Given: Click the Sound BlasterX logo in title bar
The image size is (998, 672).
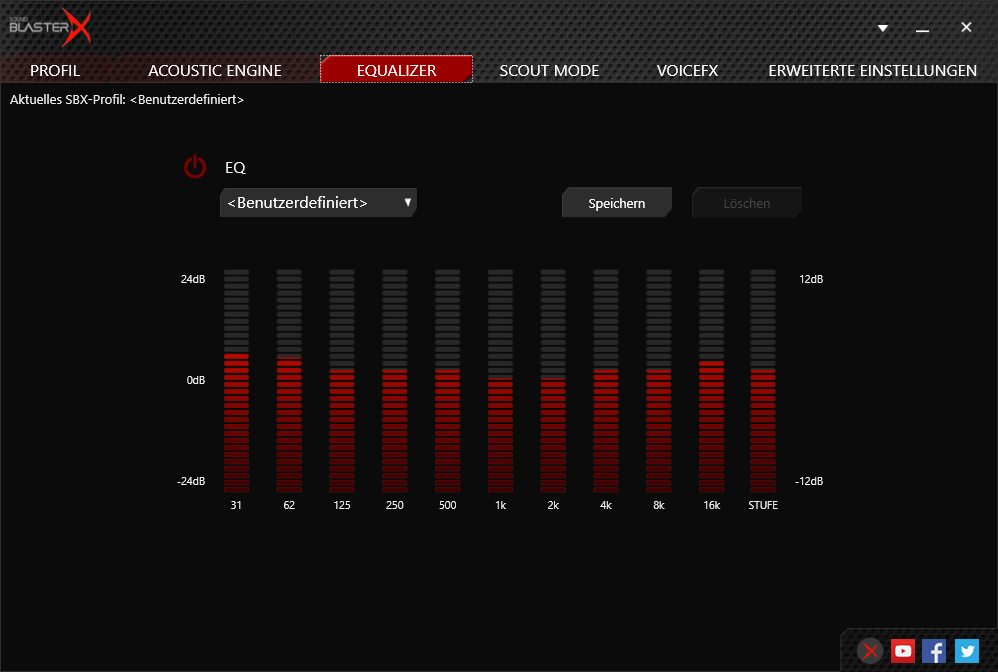Looking at the screenshot, I should (x=50, y=28).
